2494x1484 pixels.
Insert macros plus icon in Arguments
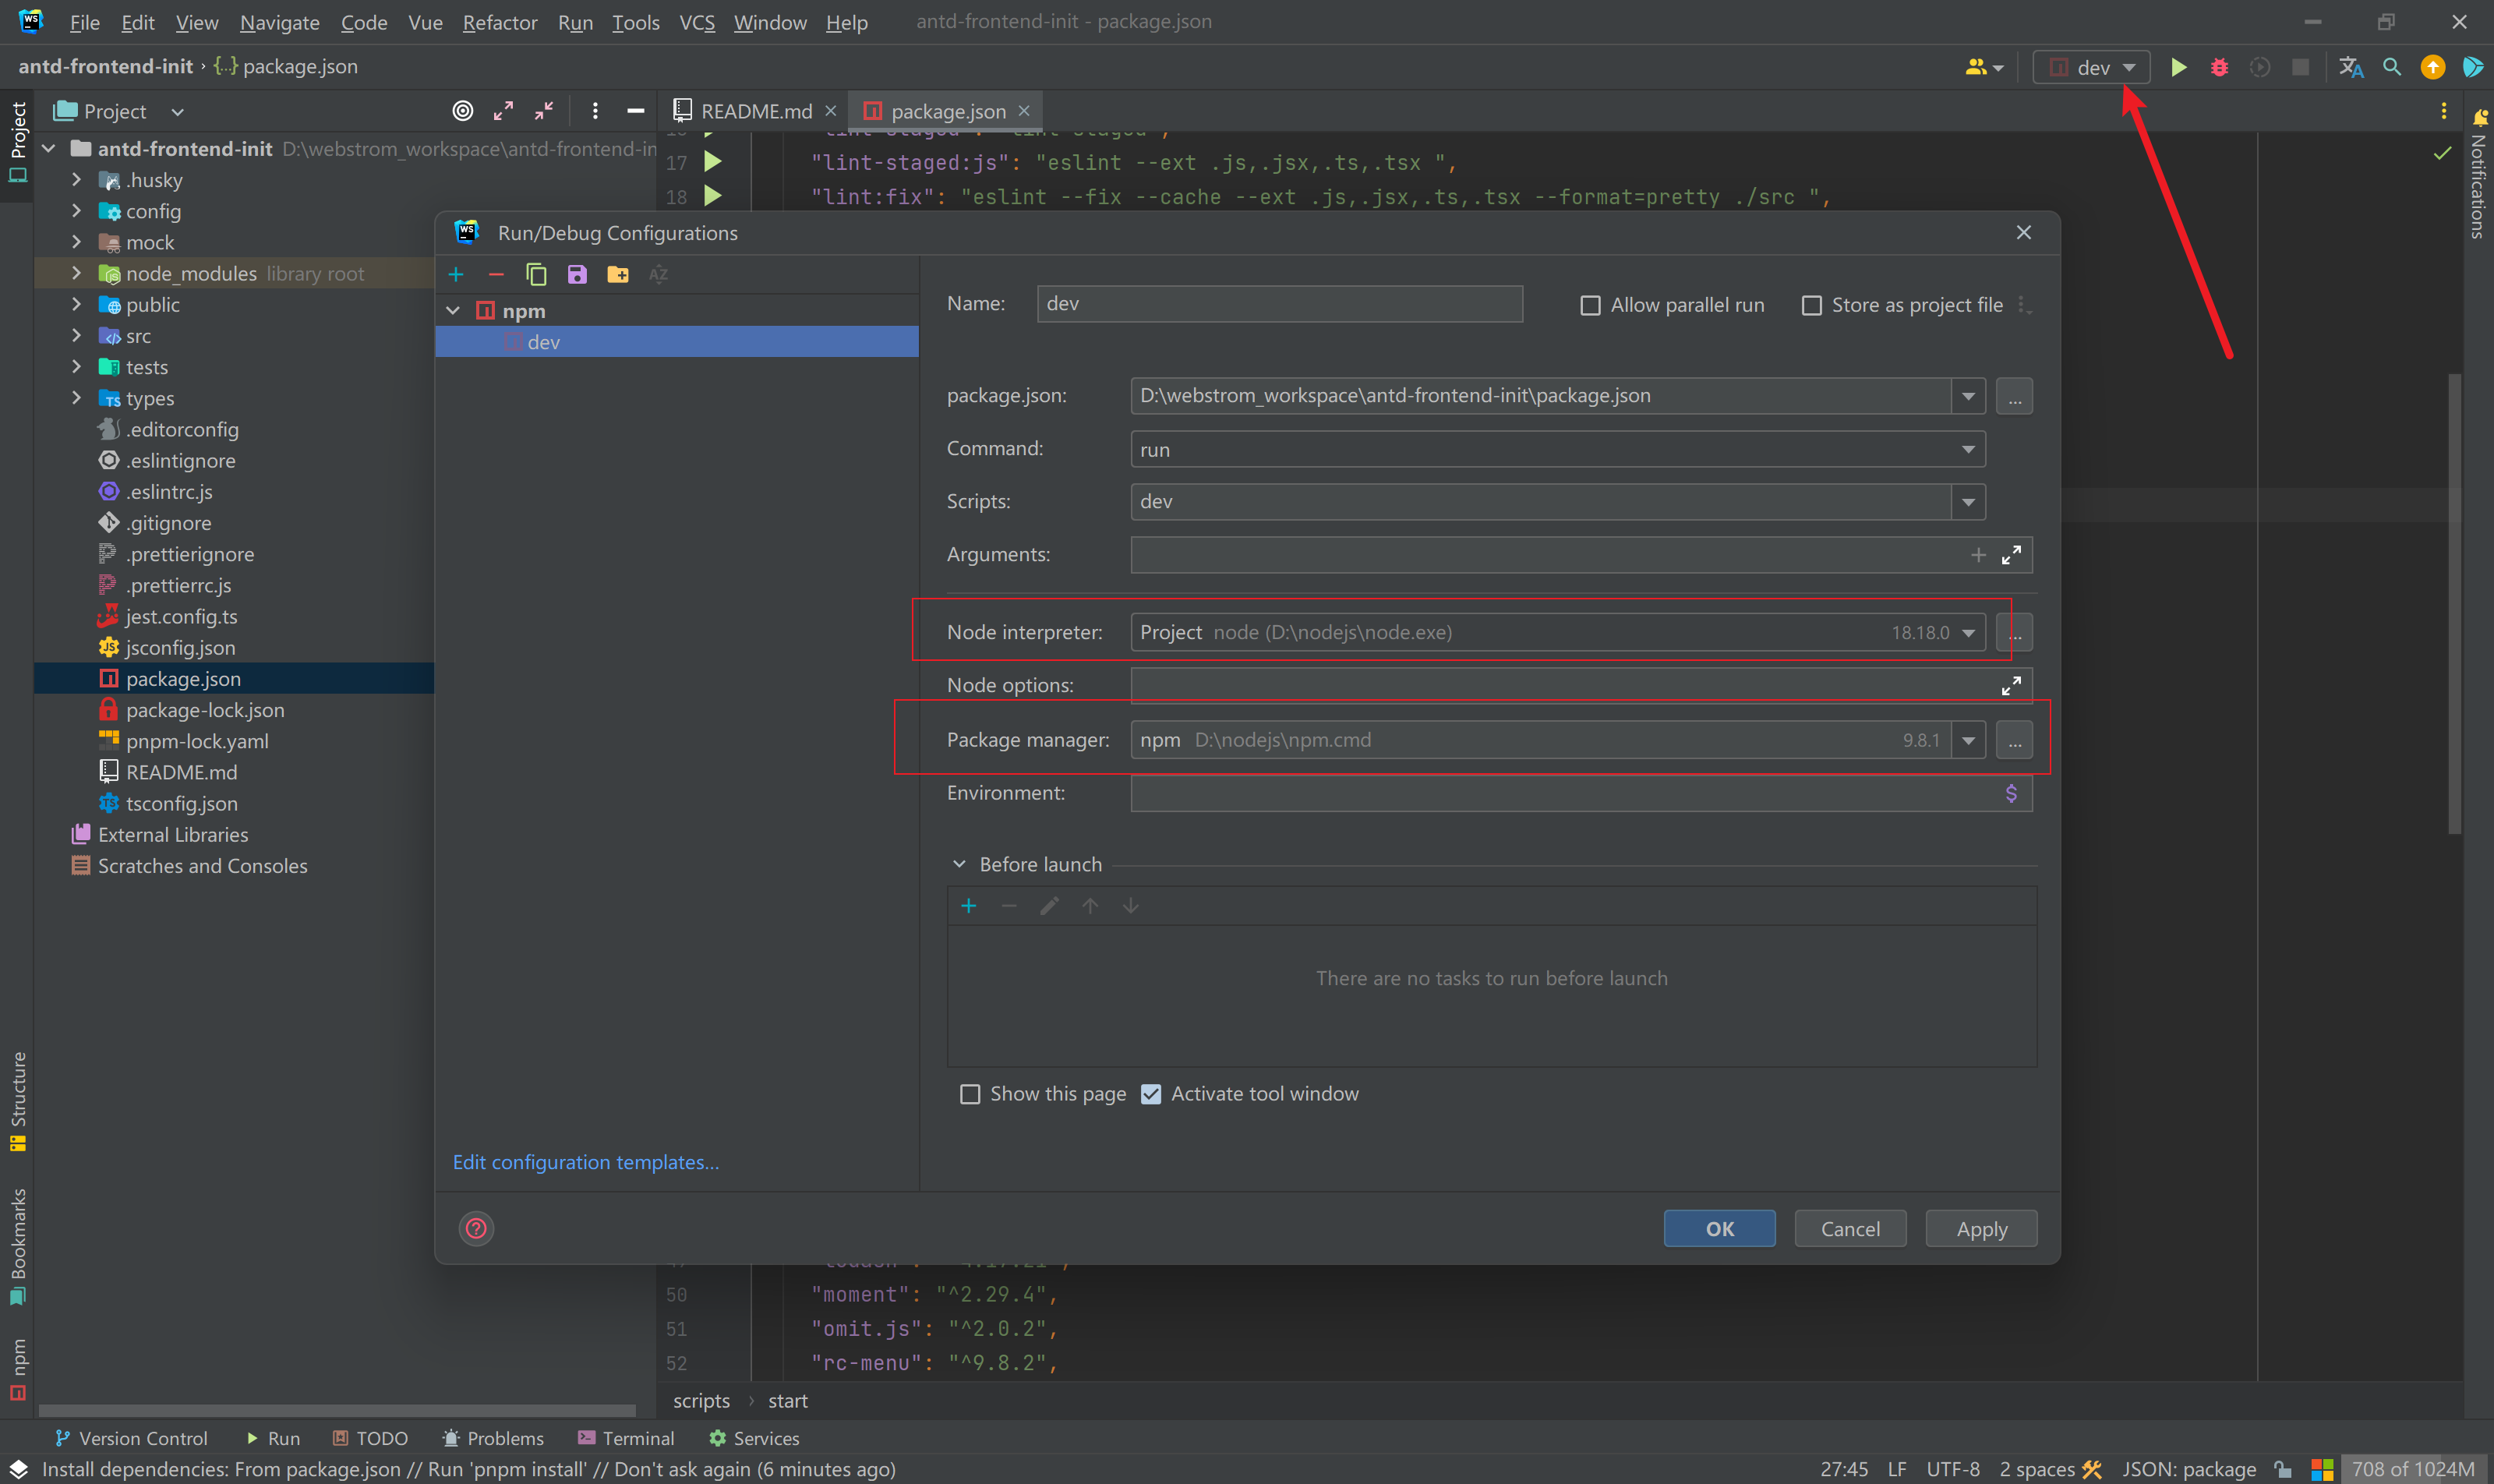[1978, 555]
